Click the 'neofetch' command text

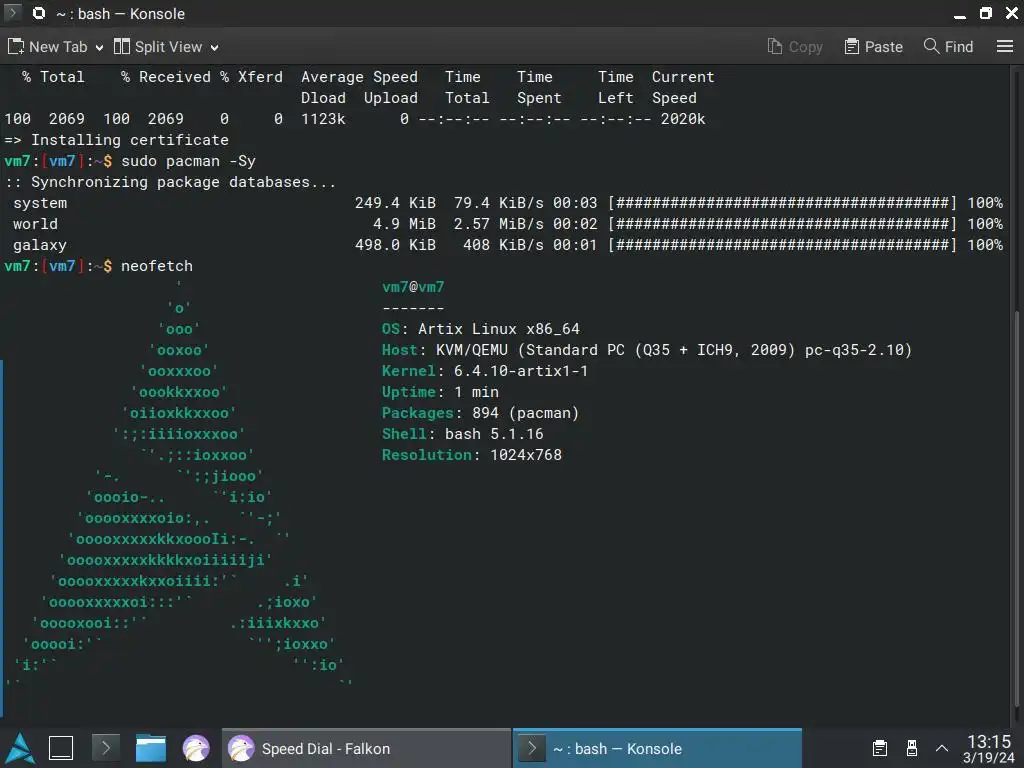[x=157, y=266]
